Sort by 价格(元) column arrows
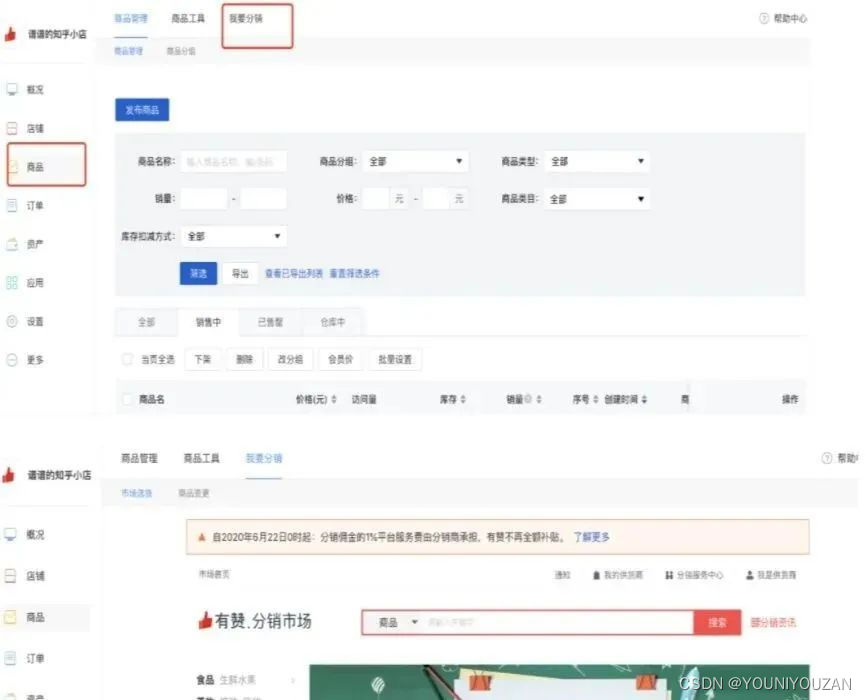The height and width of the screenshot is (700, 866). point(334,399)
